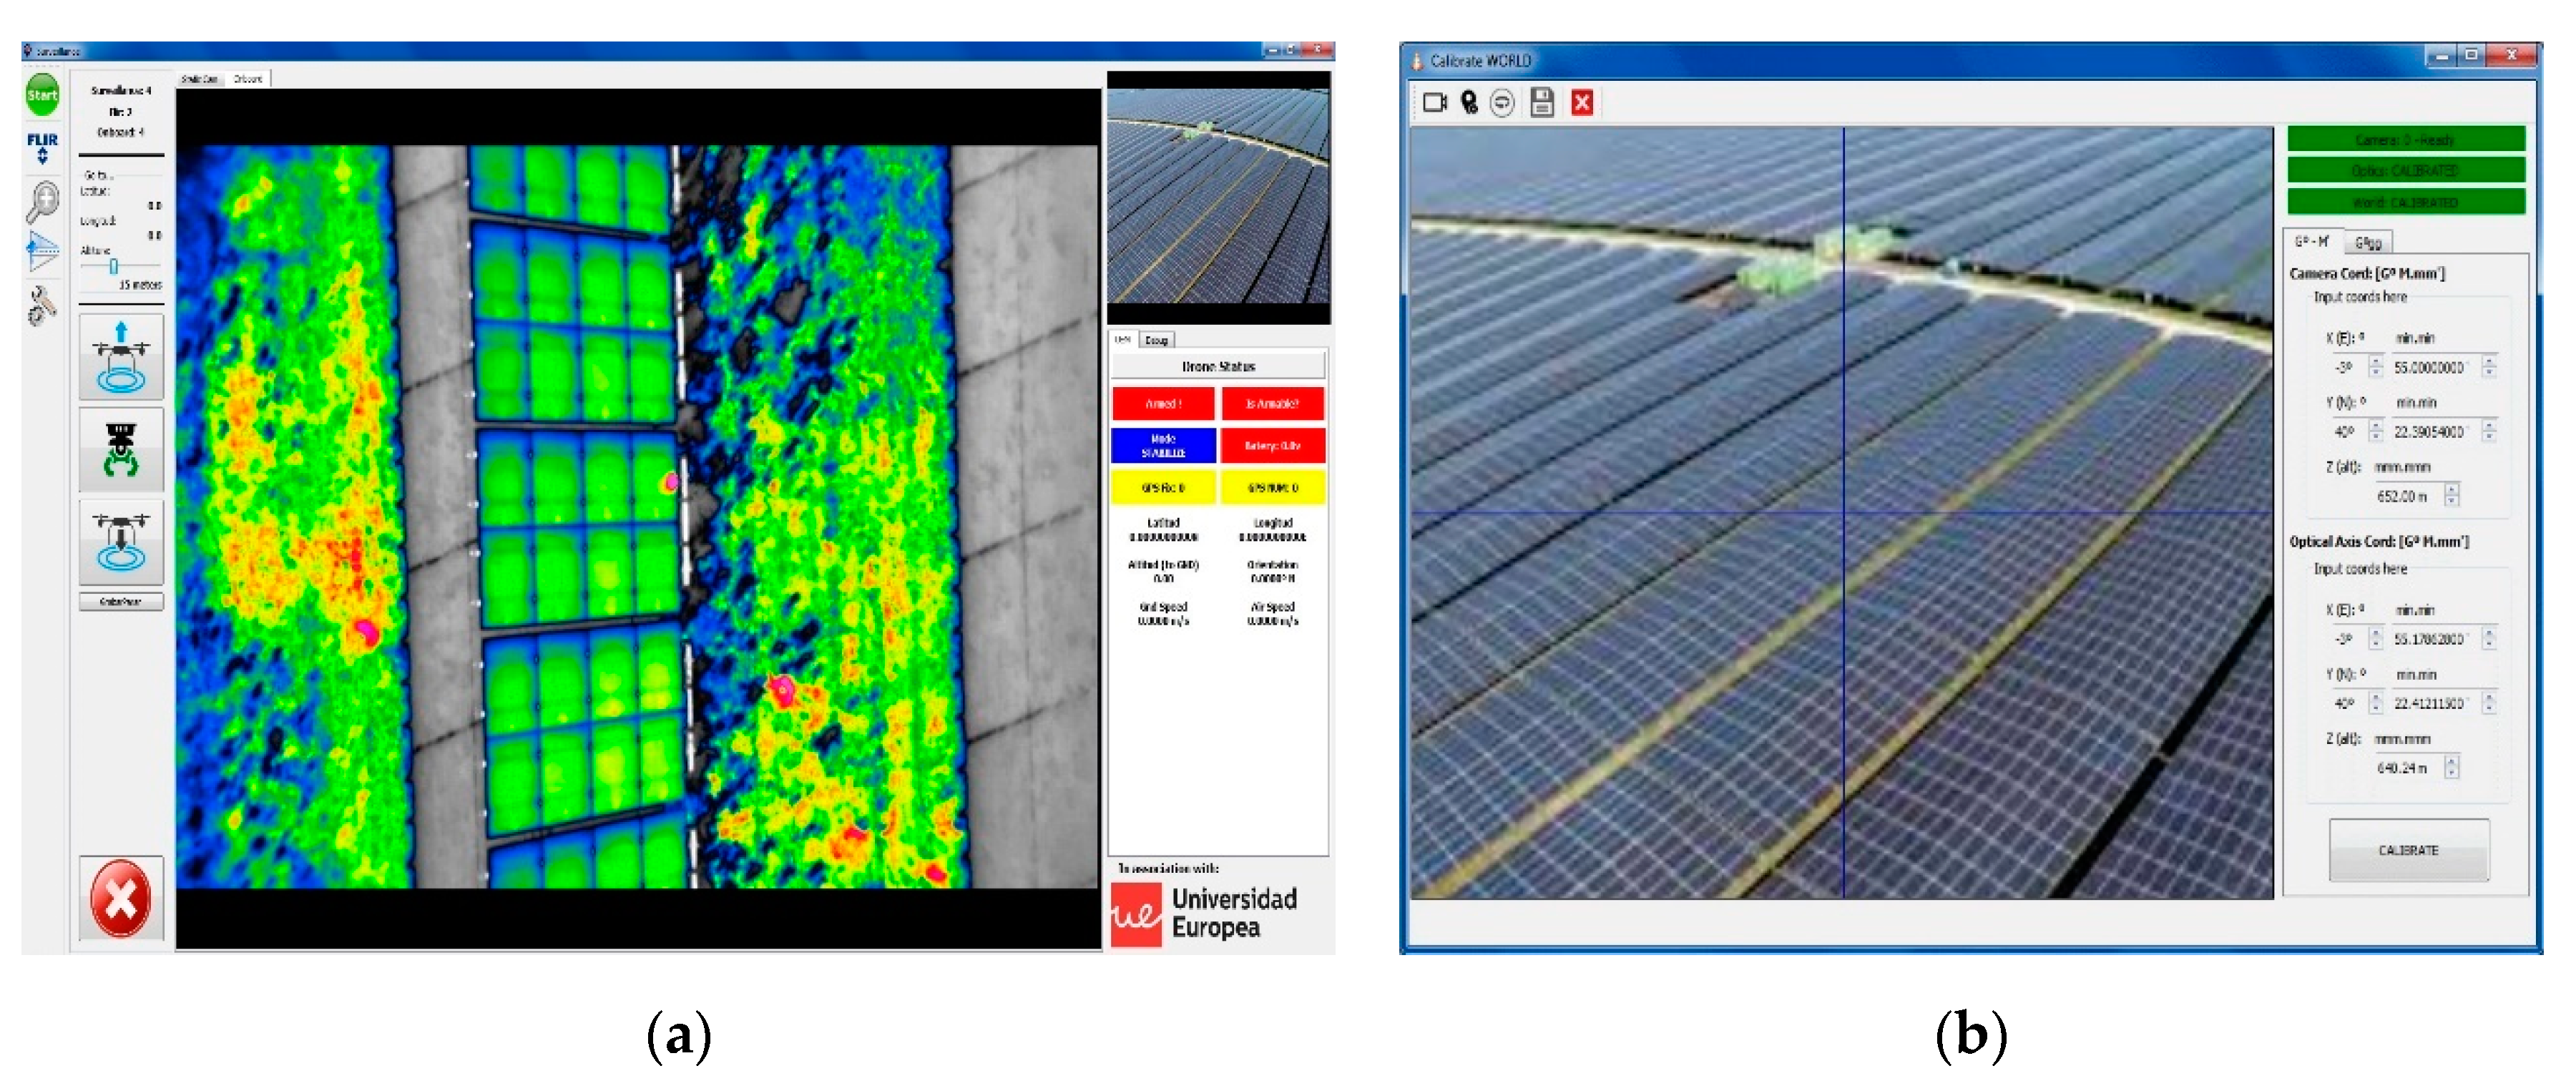Click the solar farm thumbnail preview

point(1218,197)
